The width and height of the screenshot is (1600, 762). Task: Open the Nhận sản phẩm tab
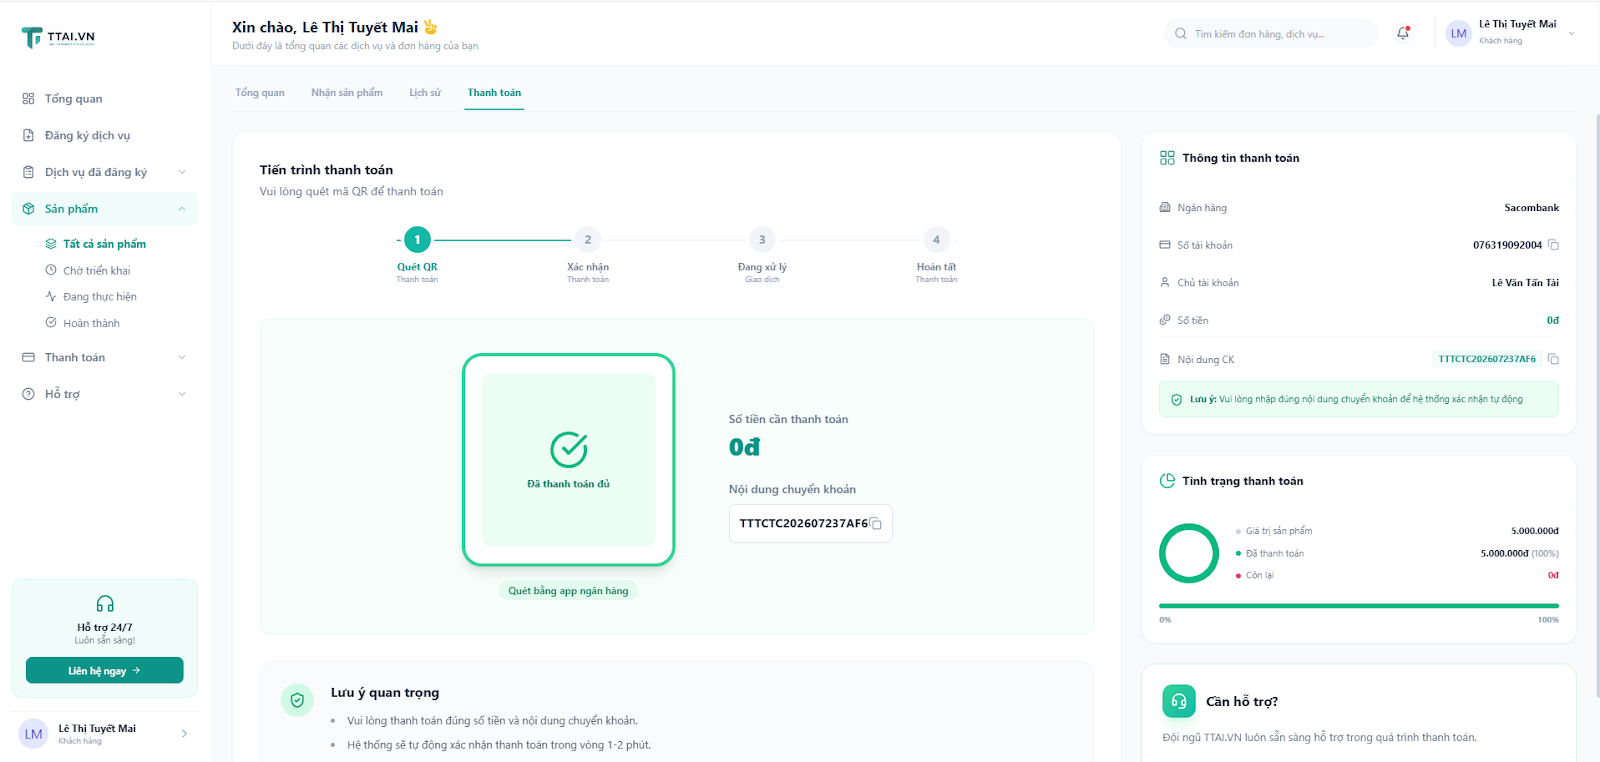tap(347, 93)
